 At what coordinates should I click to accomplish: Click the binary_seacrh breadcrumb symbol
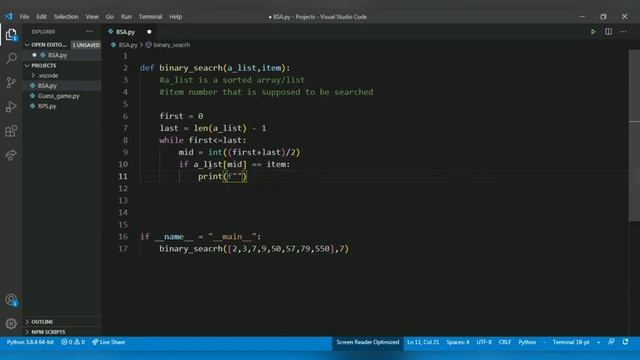click(x=168, y=45)
